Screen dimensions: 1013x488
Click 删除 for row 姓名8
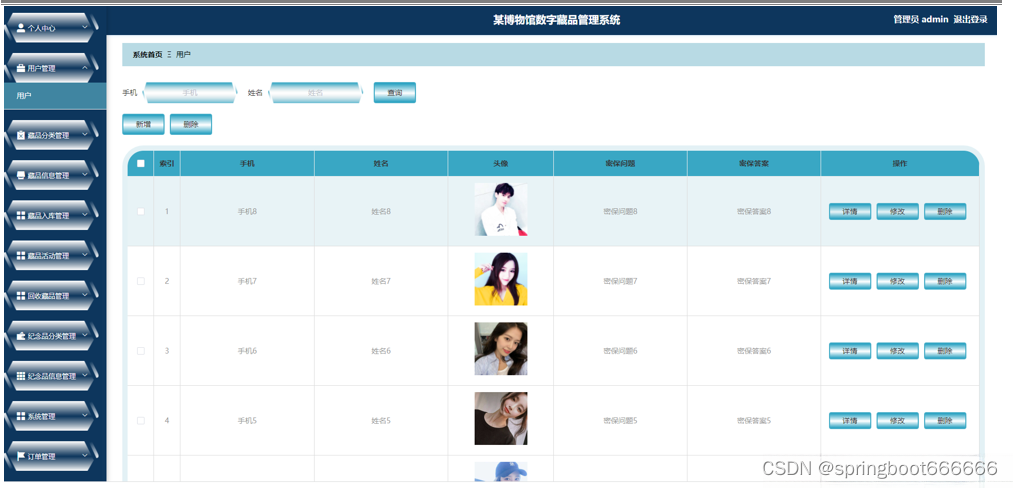[x=945, y=211]
